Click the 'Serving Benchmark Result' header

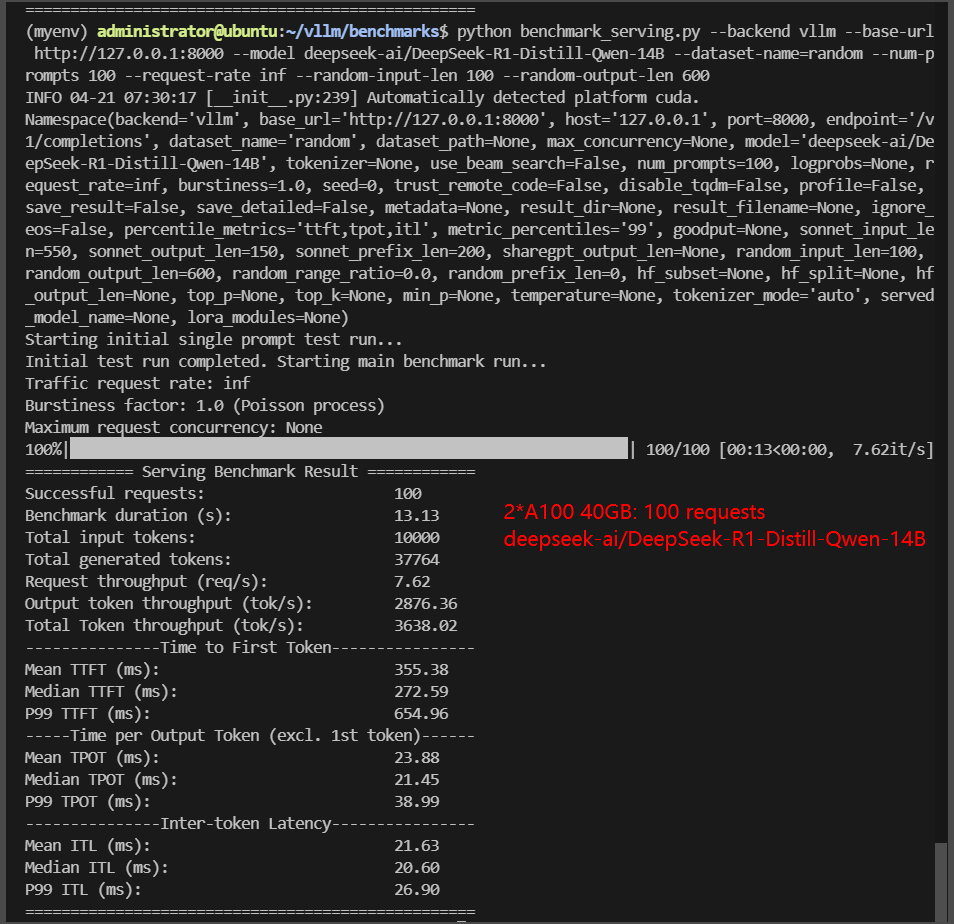click(x=250, y=471)
